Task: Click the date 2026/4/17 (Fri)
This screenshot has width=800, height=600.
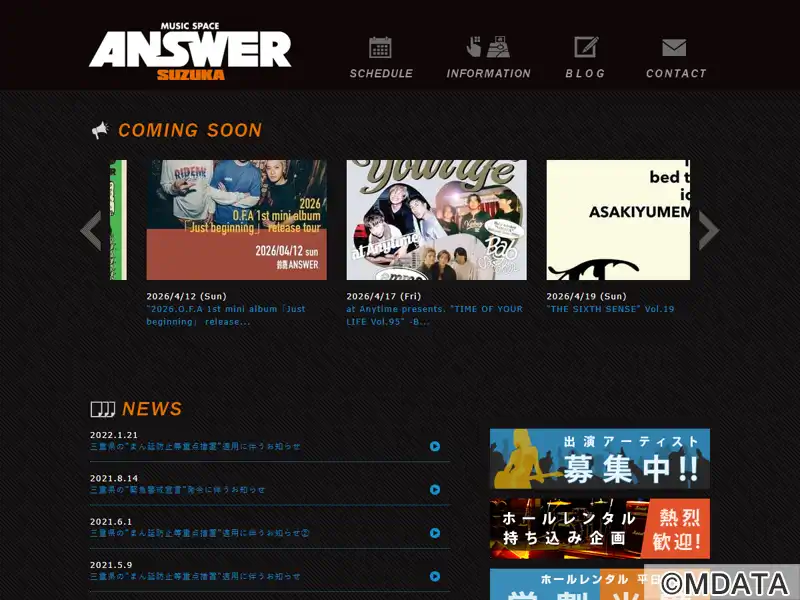Action: (x=384, y=296)
